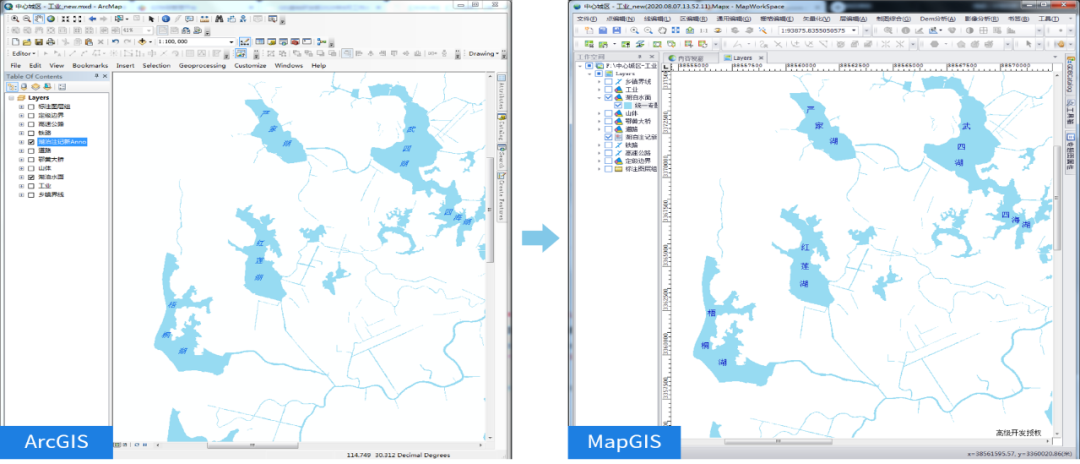Collapse the 湖泊水面 node in MapGIS tree

point(599,97)
